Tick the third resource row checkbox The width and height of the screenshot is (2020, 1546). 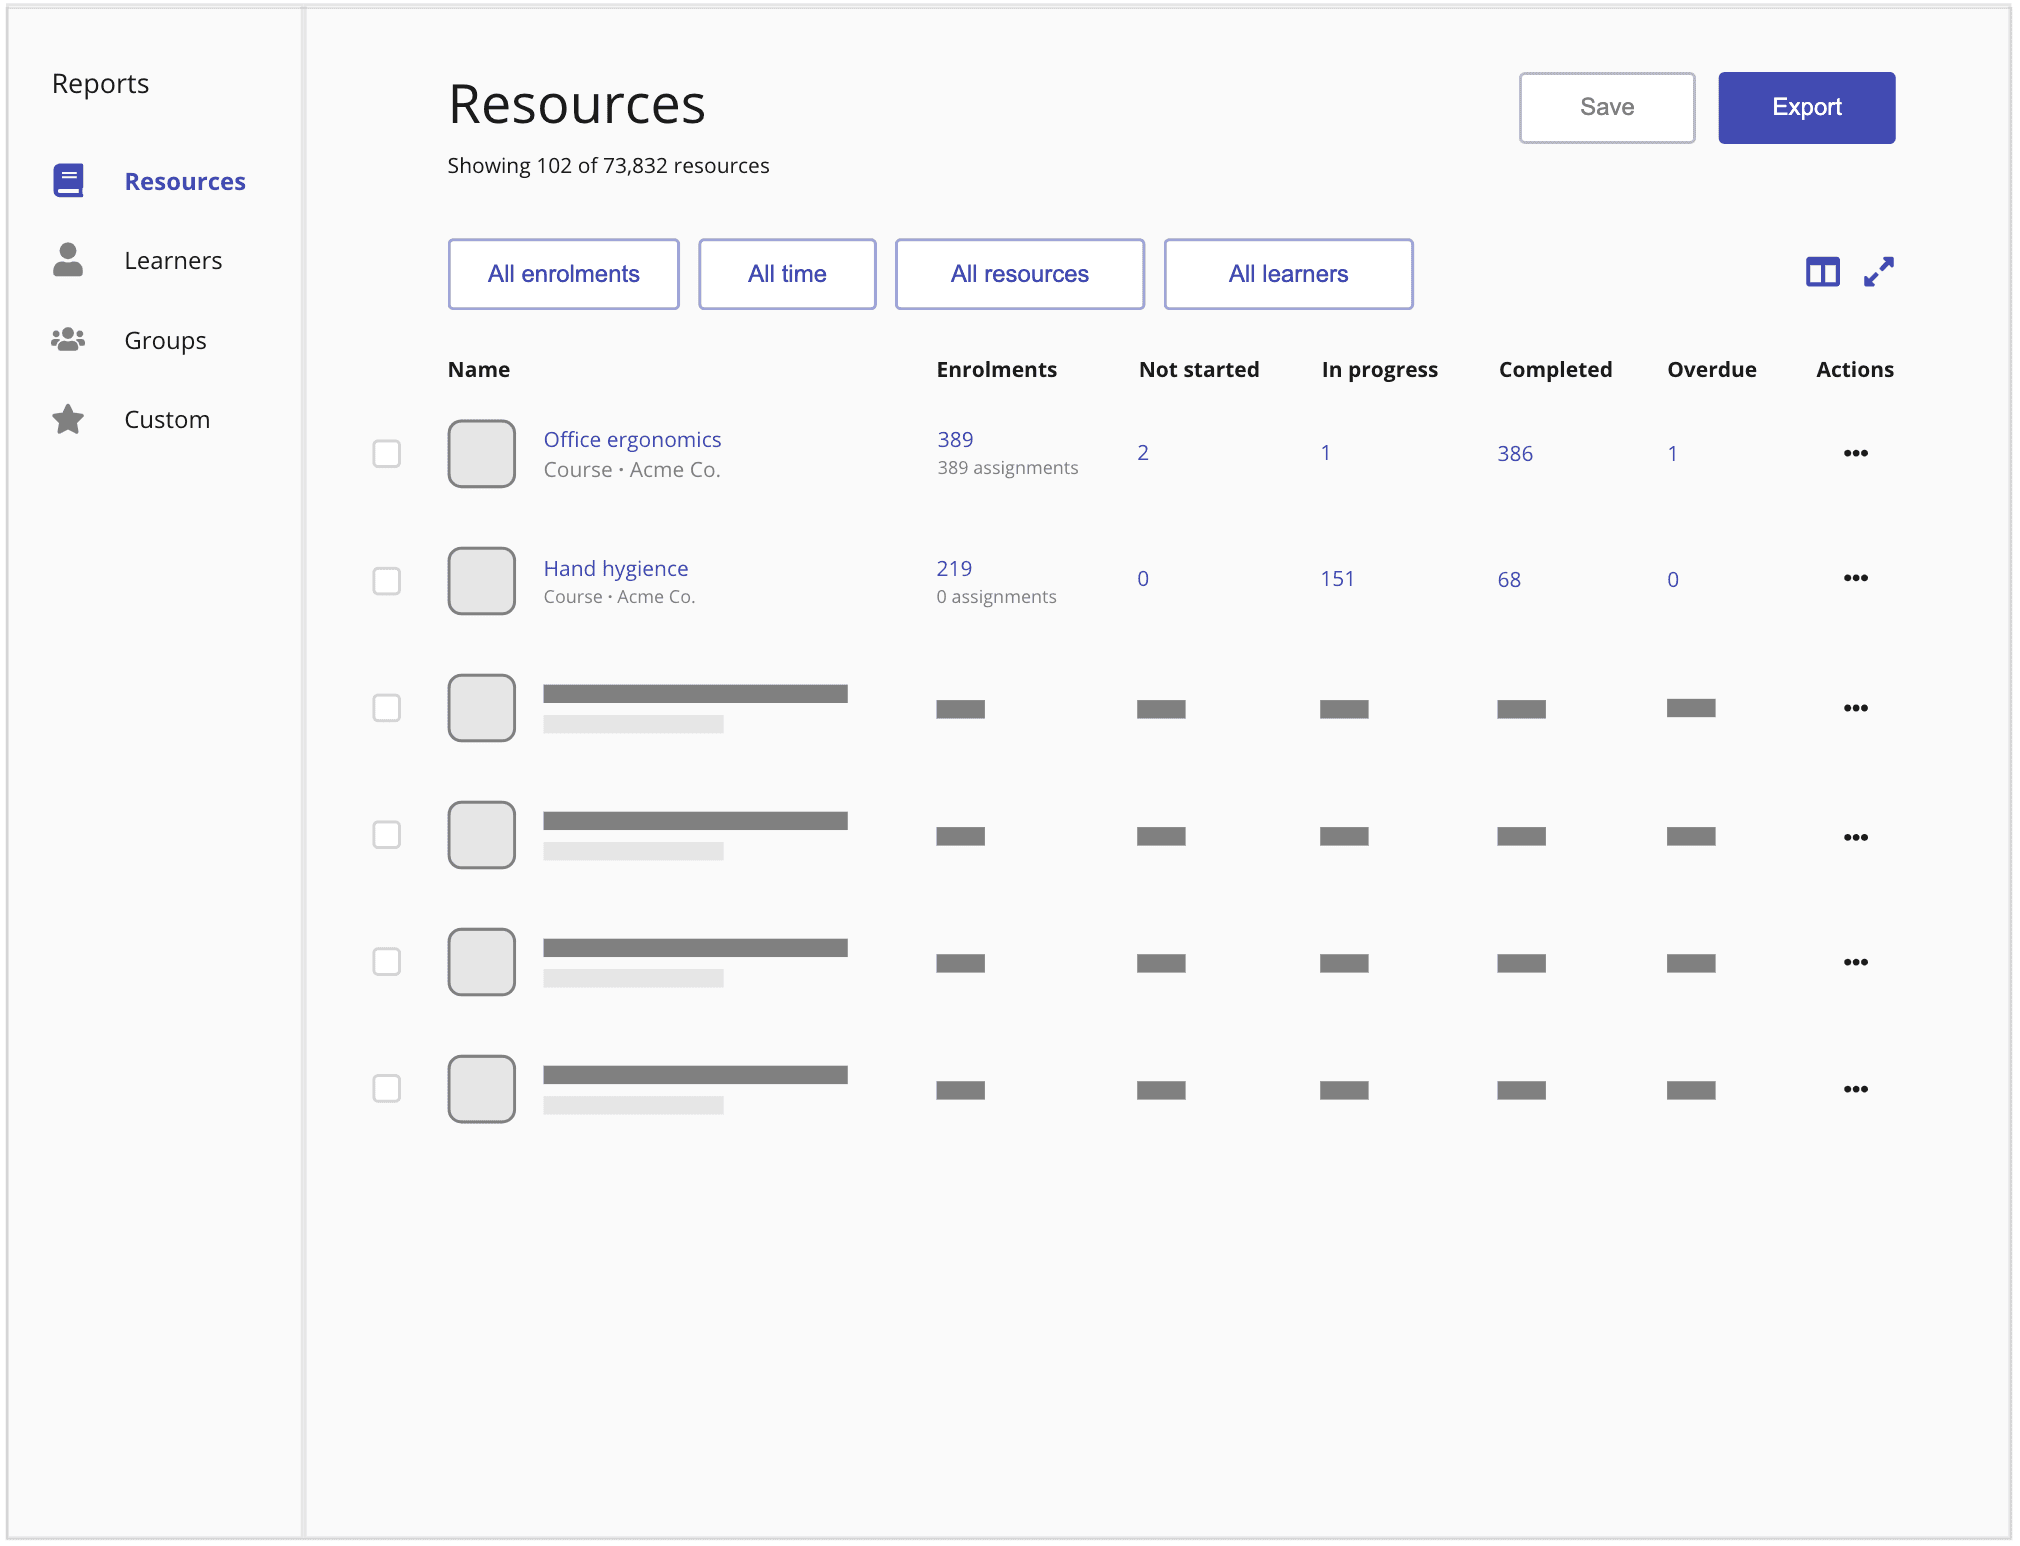pyautogui.click(x=386, y=707)
